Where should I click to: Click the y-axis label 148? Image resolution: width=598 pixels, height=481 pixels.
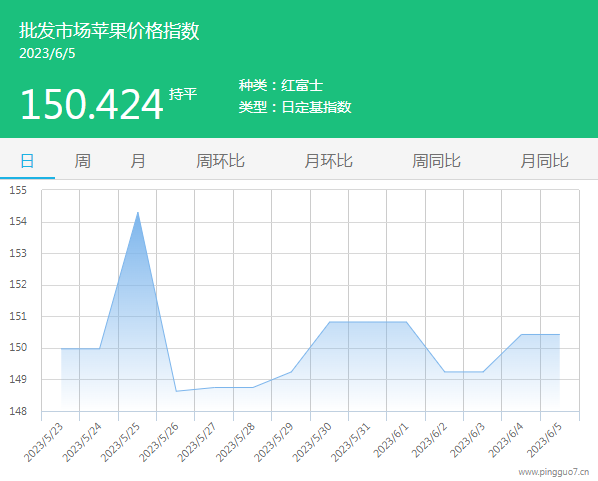[18, 411]
